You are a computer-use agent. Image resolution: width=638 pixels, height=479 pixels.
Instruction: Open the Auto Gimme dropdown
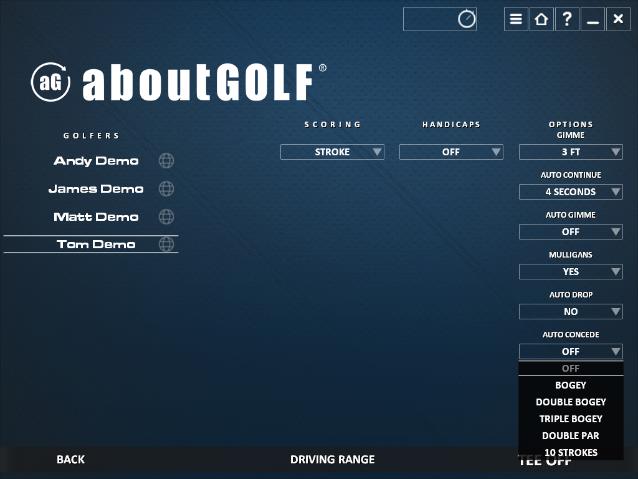(570, 232)
